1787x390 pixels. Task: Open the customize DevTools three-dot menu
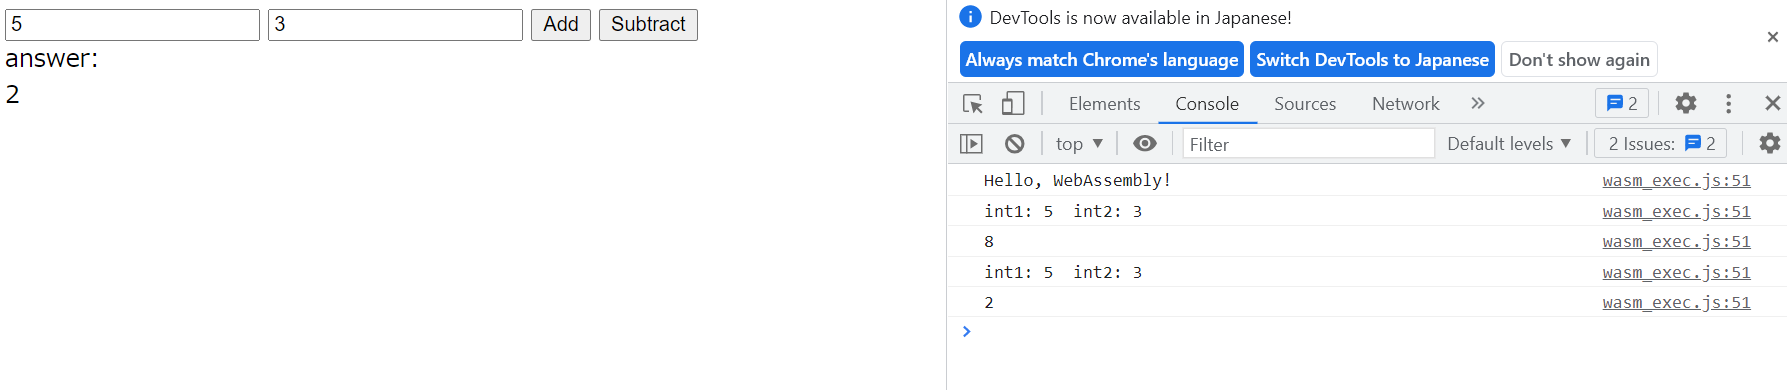coord(1728,103)
